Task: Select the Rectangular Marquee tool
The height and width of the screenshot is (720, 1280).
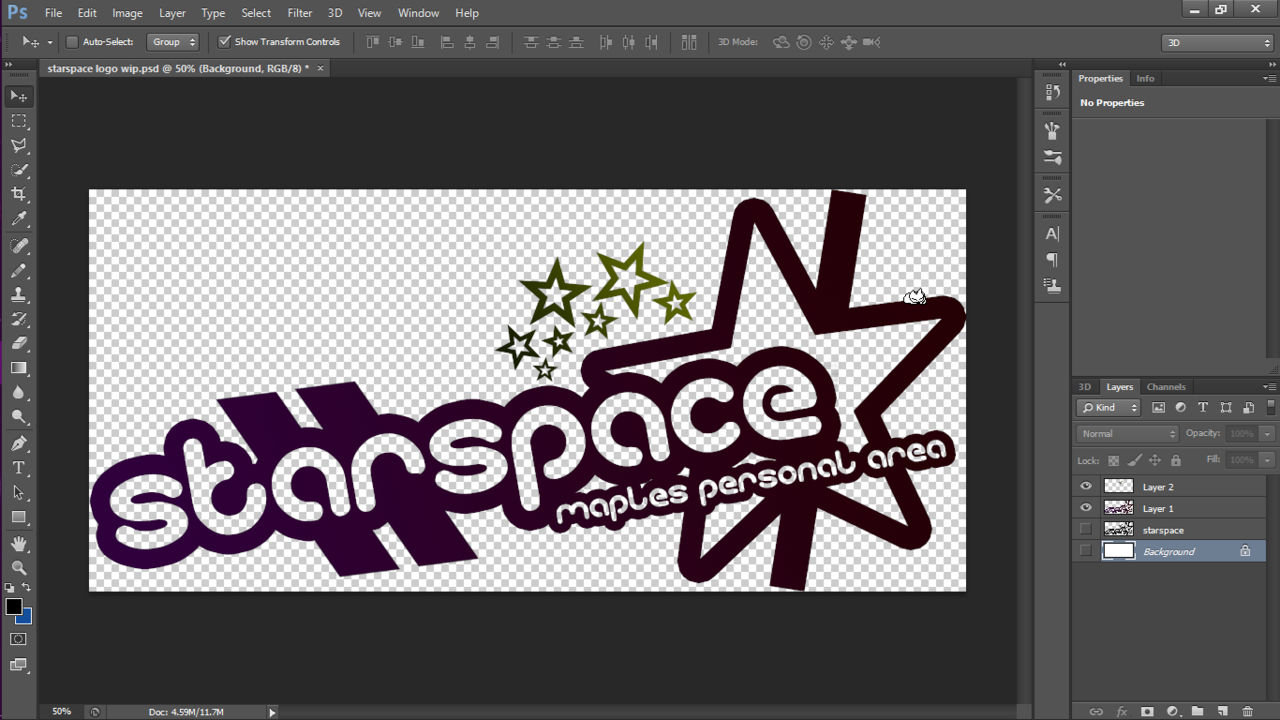Action: 19,121
